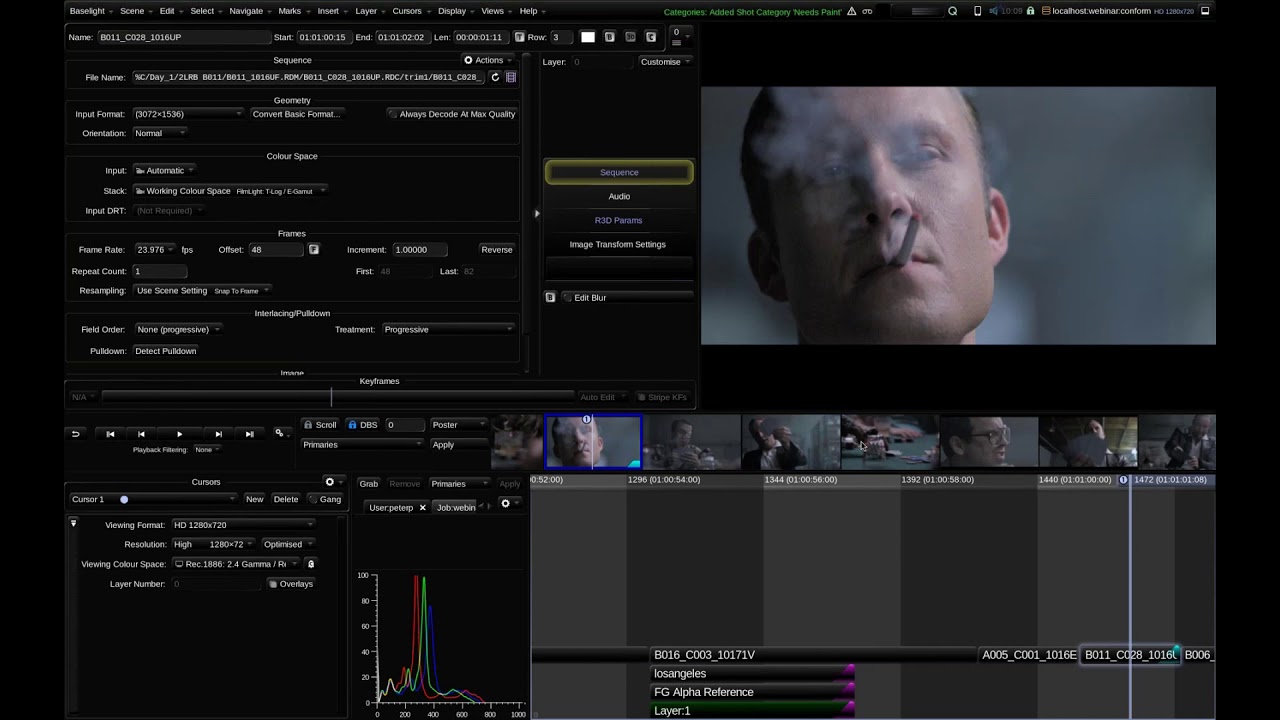The image size is (1280, 720).
Task: Toggle the Overlays option
Action: coord(290,584)
